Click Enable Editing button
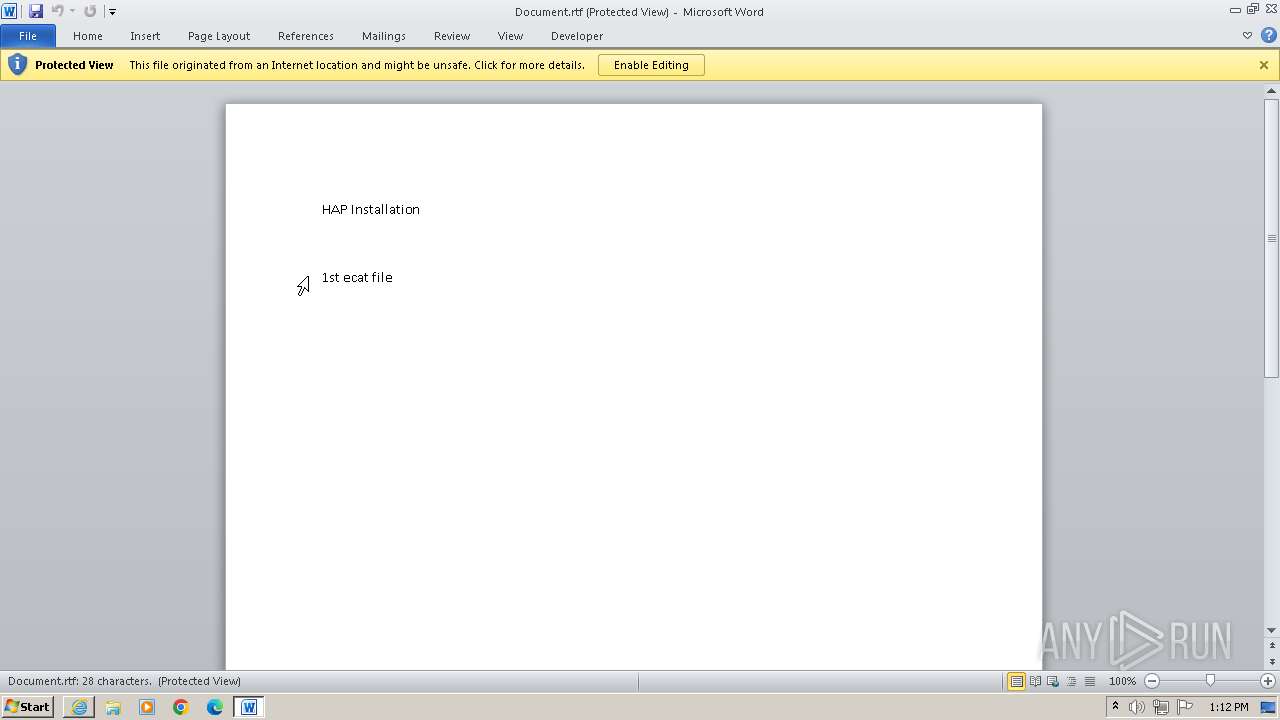This screenshot has width=1280, height=720. click(651, 65)
